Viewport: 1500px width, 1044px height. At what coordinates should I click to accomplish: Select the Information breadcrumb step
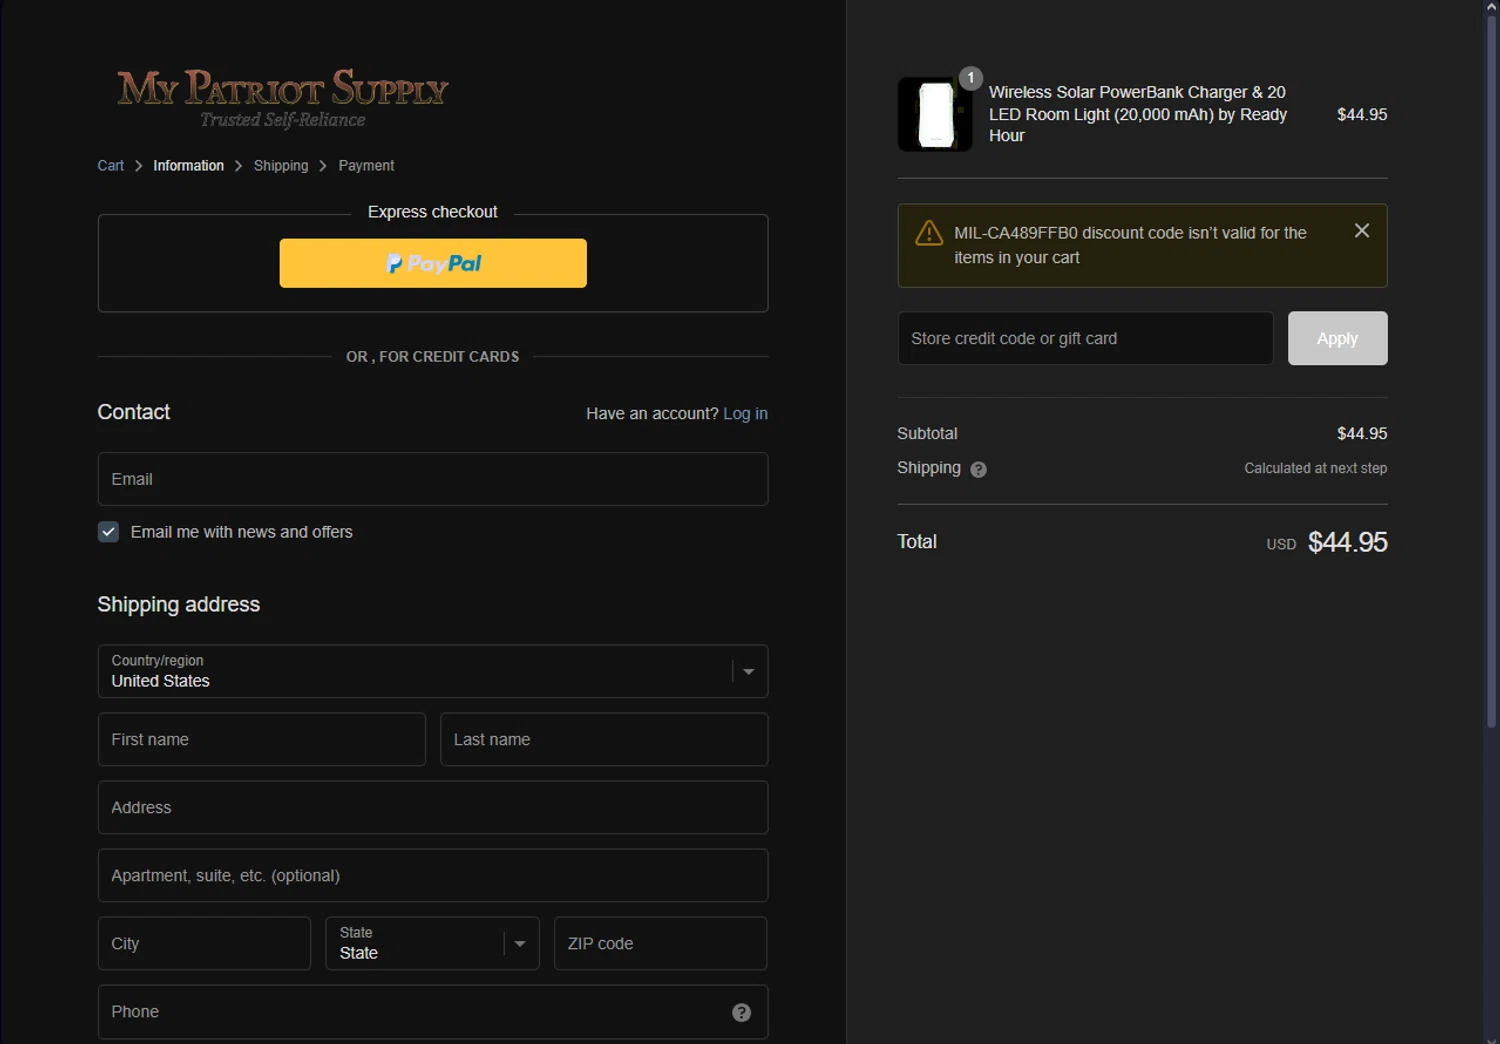point(188,166)
